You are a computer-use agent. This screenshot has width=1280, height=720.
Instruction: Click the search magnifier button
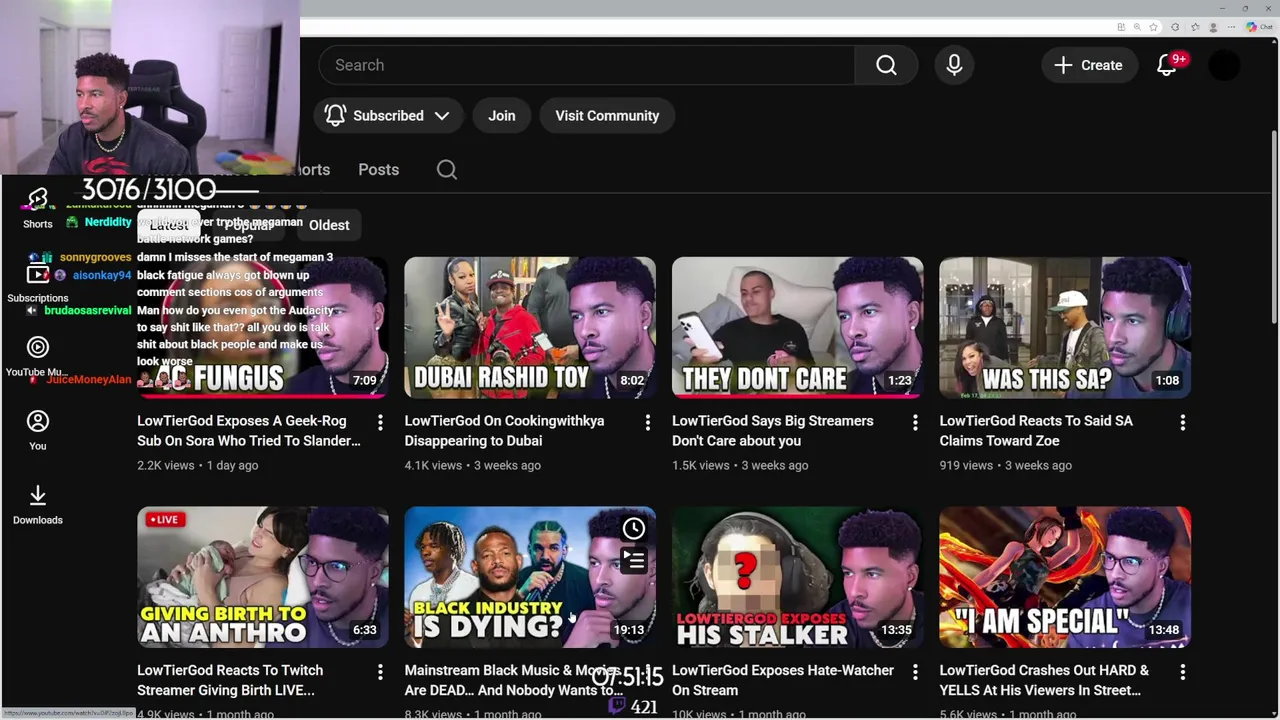tap(886, 65)
